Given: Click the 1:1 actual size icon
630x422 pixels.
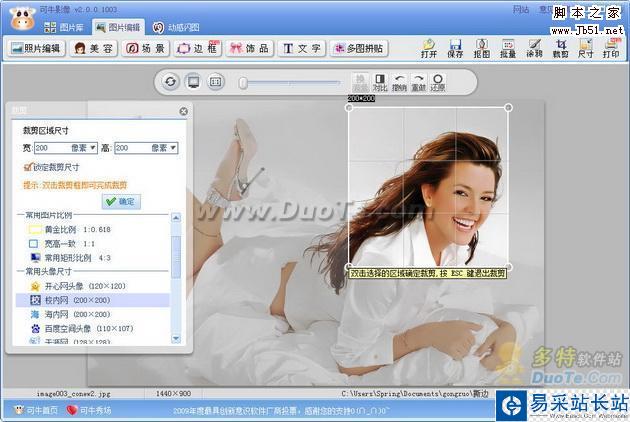Looking at the screenshot, I should click(x=215, y=82).
